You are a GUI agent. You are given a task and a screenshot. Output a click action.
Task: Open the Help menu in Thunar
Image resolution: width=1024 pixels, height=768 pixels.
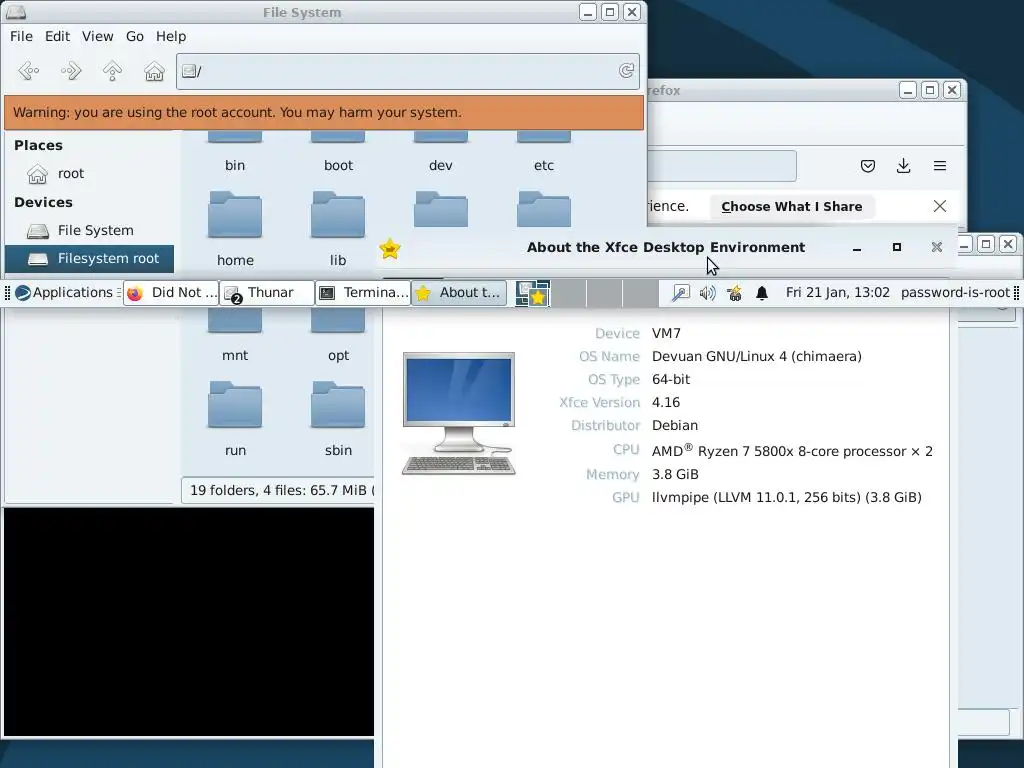170,37
